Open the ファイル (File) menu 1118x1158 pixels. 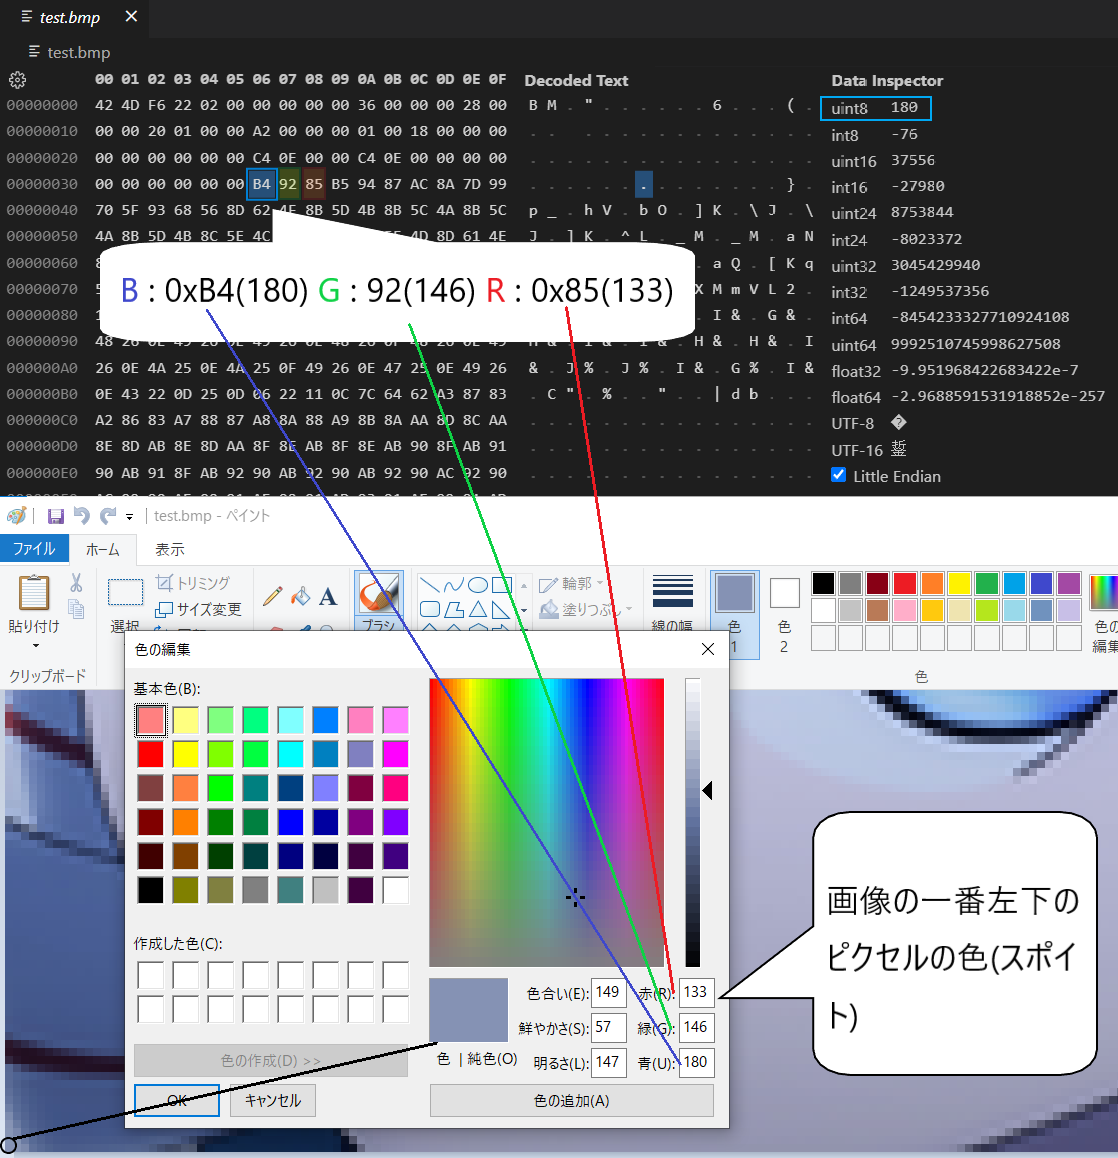click(x=35, y=548)
